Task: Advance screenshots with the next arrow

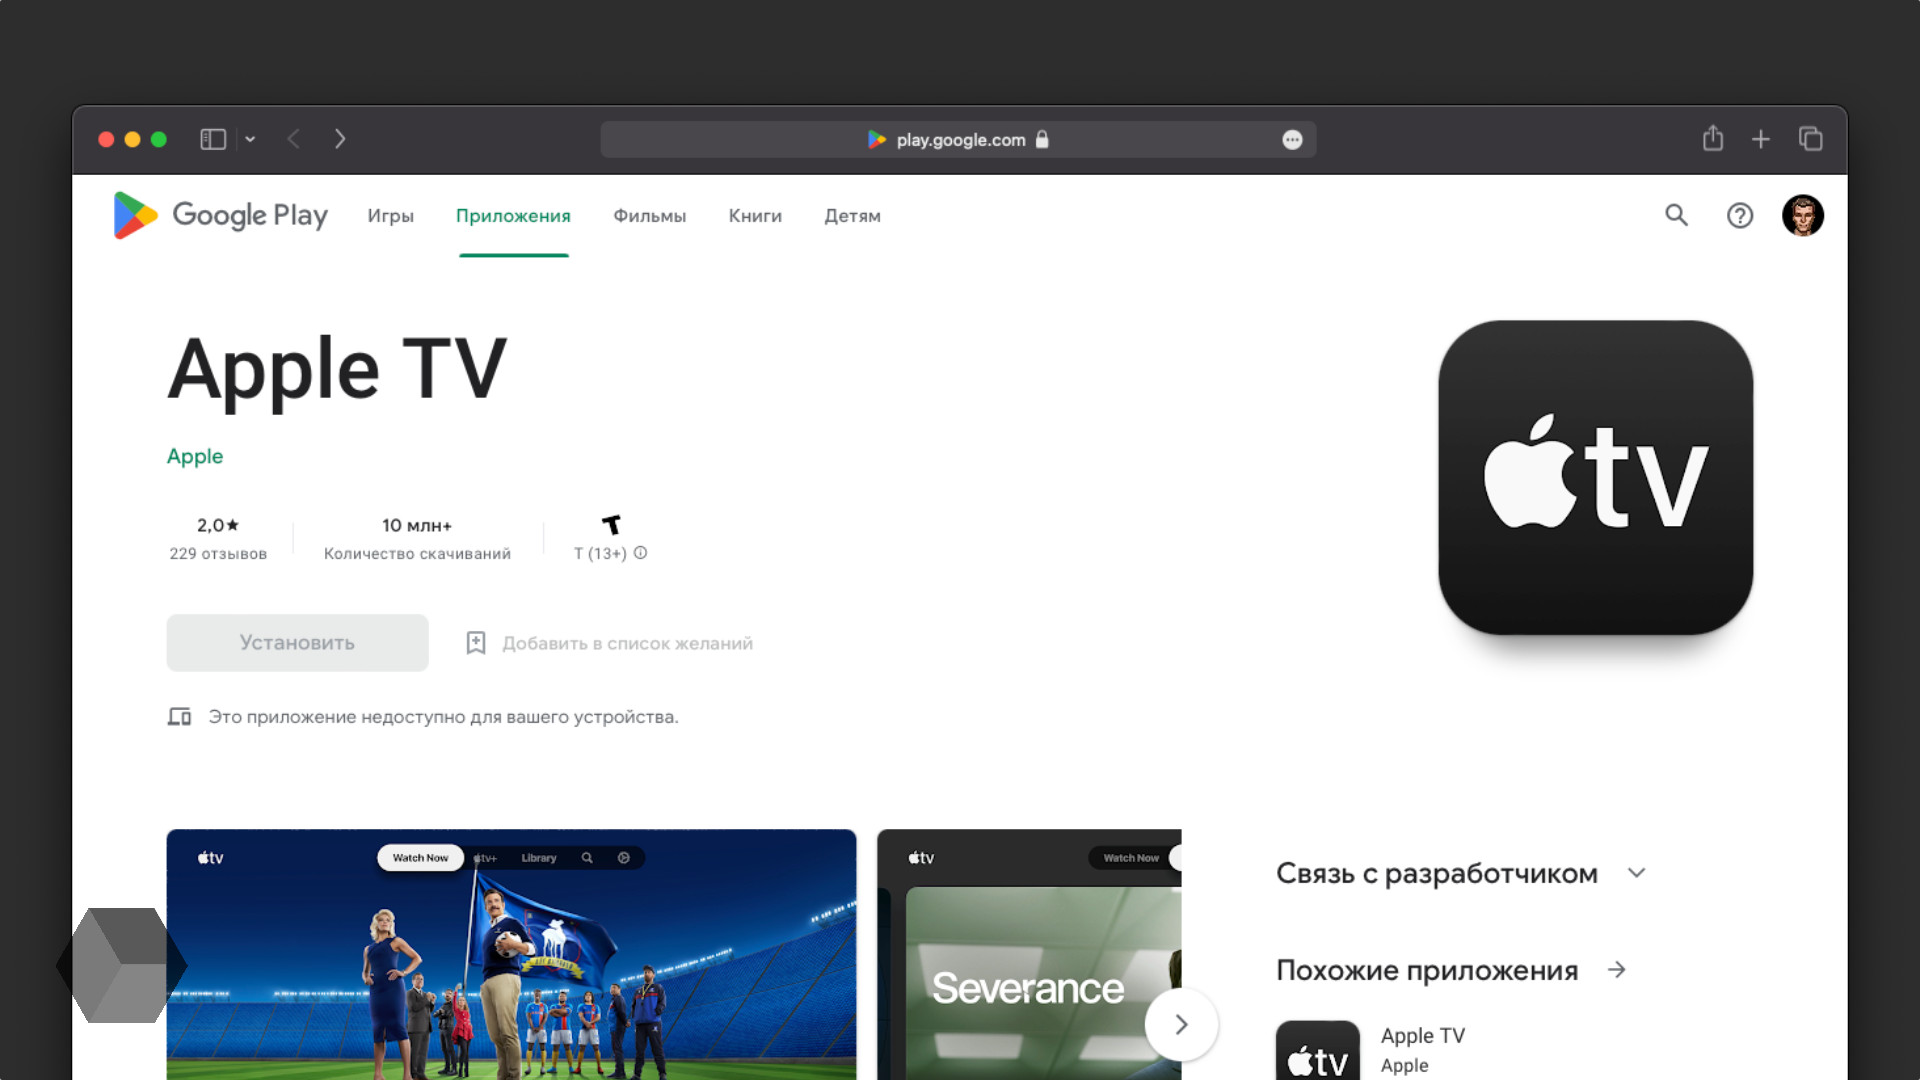Action: (1181, 1024)
